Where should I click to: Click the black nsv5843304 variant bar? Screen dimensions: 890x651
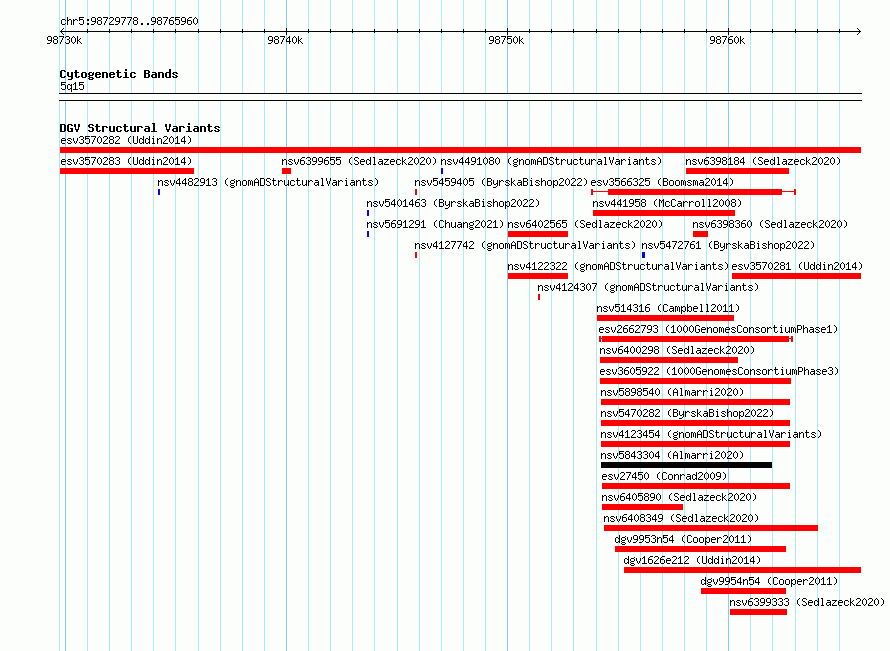click(686, 465)
